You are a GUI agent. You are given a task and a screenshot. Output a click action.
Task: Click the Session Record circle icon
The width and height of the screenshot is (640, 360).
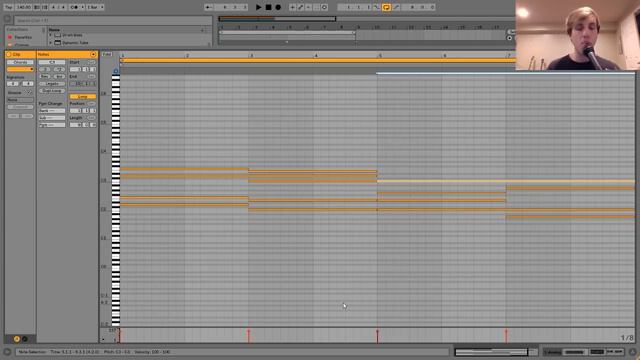click(x=324, y=7)
